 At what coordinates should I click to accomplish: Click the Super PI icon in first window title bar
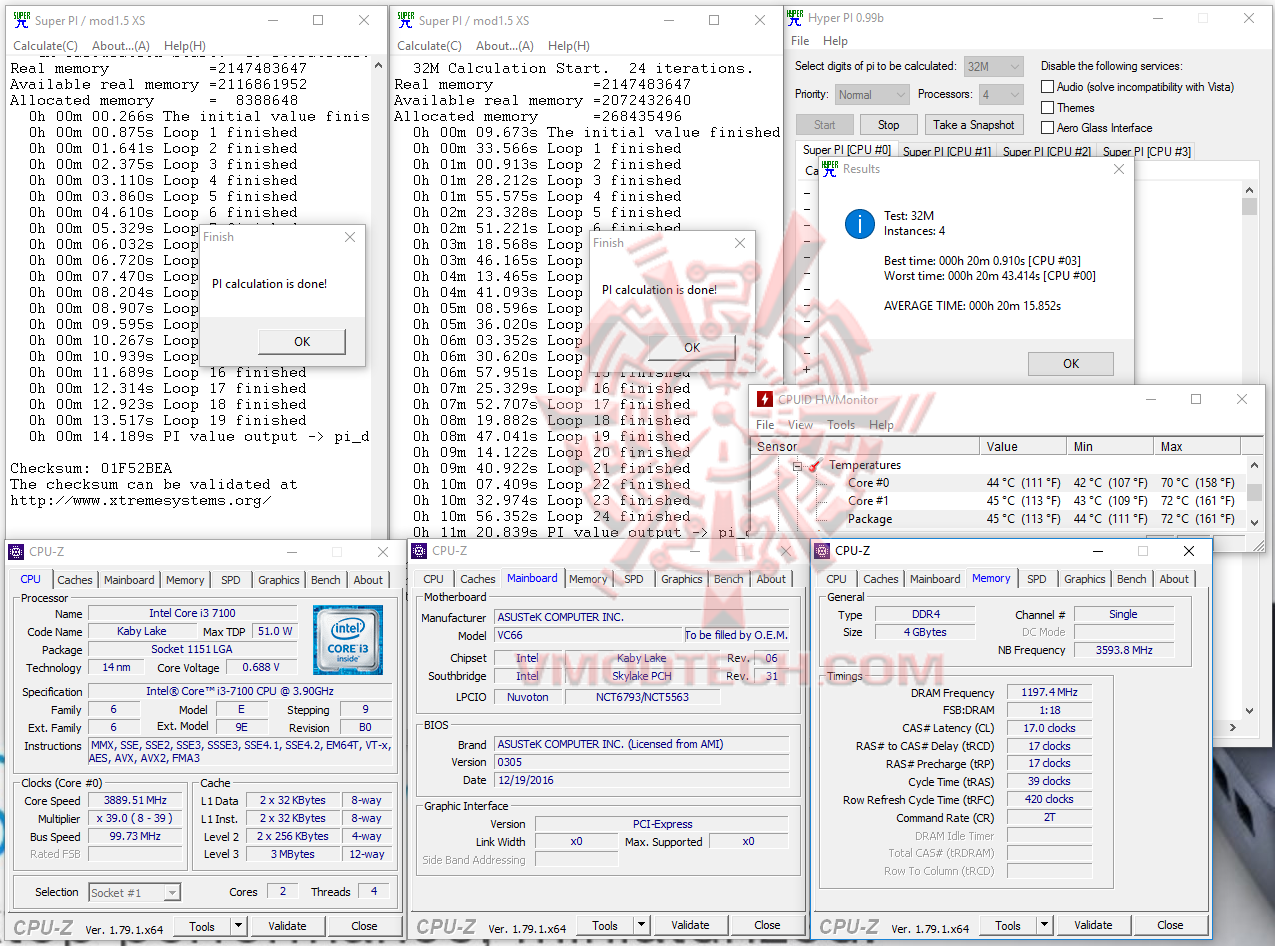click(x=21, y=20)
